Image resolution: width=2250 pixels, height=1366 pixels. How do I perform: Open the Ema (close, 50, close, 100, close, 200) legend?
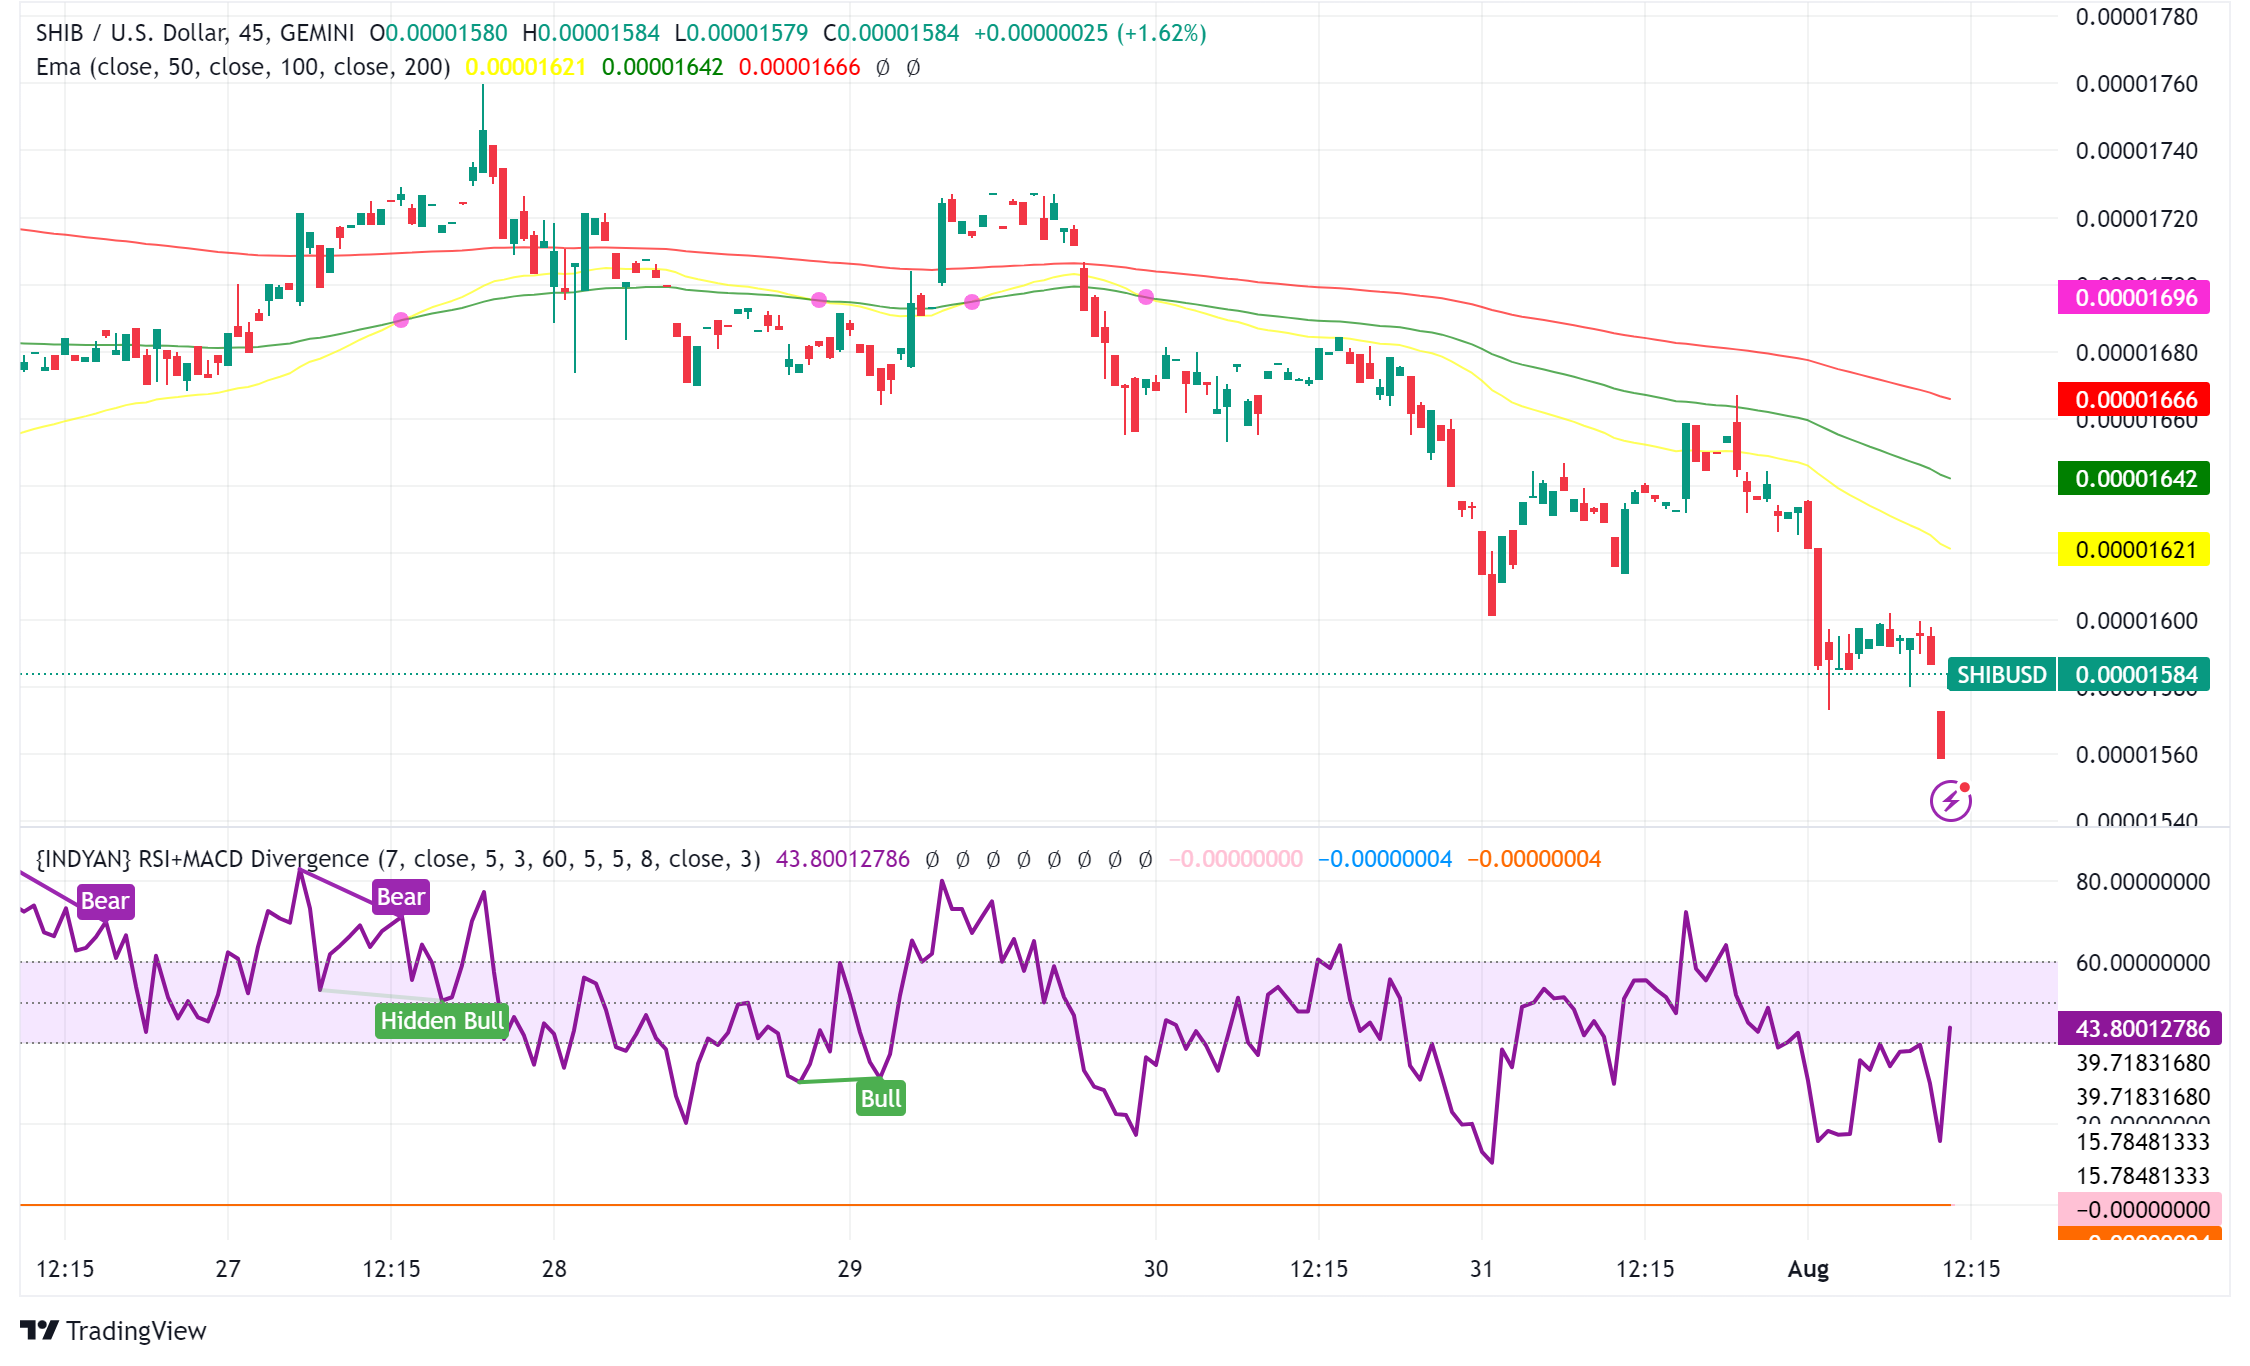click(243, 67)
